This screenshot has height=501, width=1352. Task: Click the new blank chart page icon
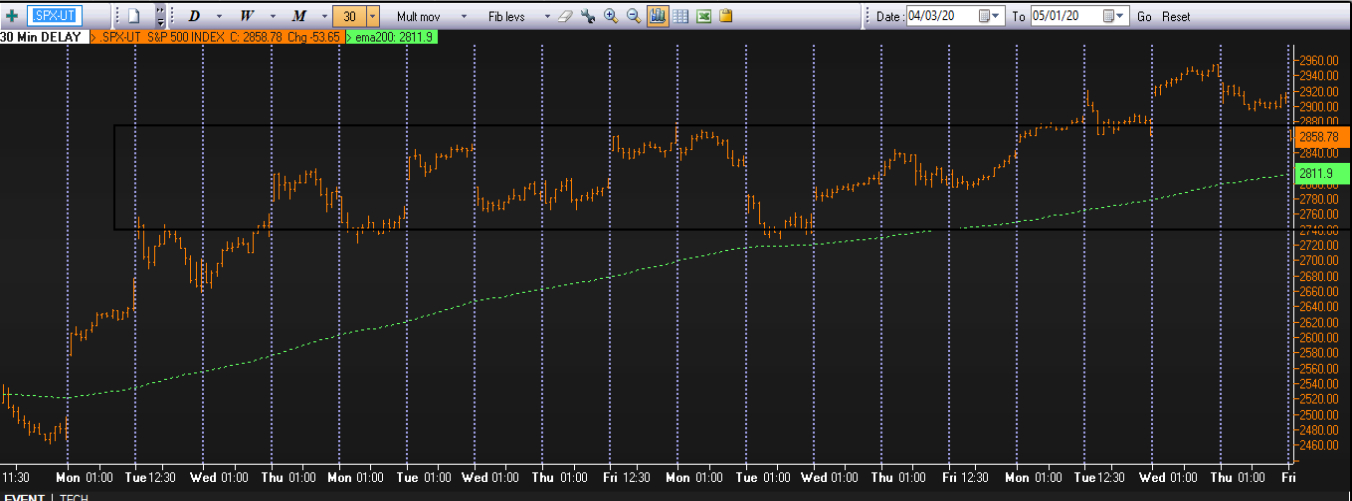[x=133, y=16]
